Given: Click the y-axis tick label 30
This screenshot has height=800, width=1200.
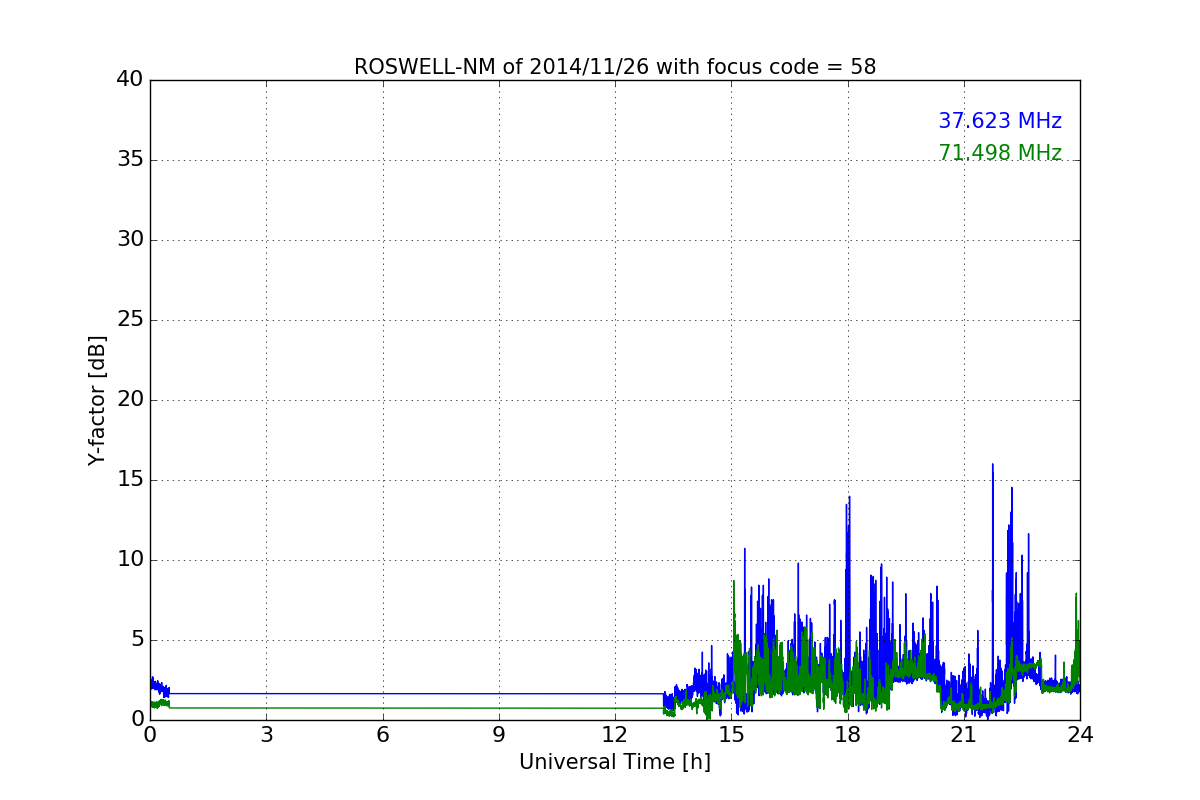Looking at the screenshot, I should (x=130, y=239).
